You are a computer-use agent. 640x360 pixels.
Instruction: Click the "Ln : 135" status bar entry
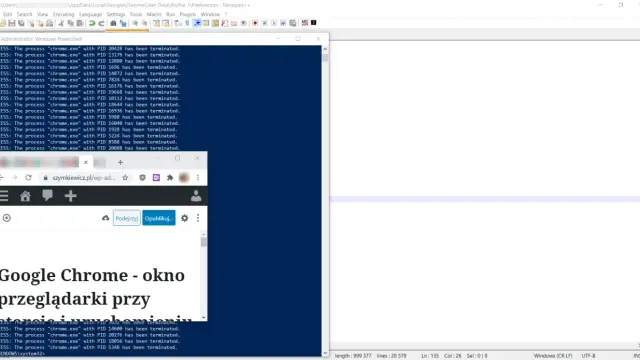430,356
